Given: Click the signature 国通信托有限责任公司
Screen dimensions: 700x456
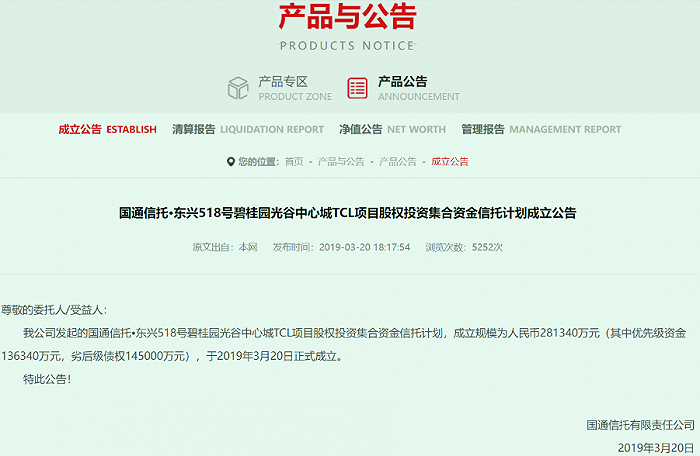Looking at the screenshot, I should coord(640,425).
